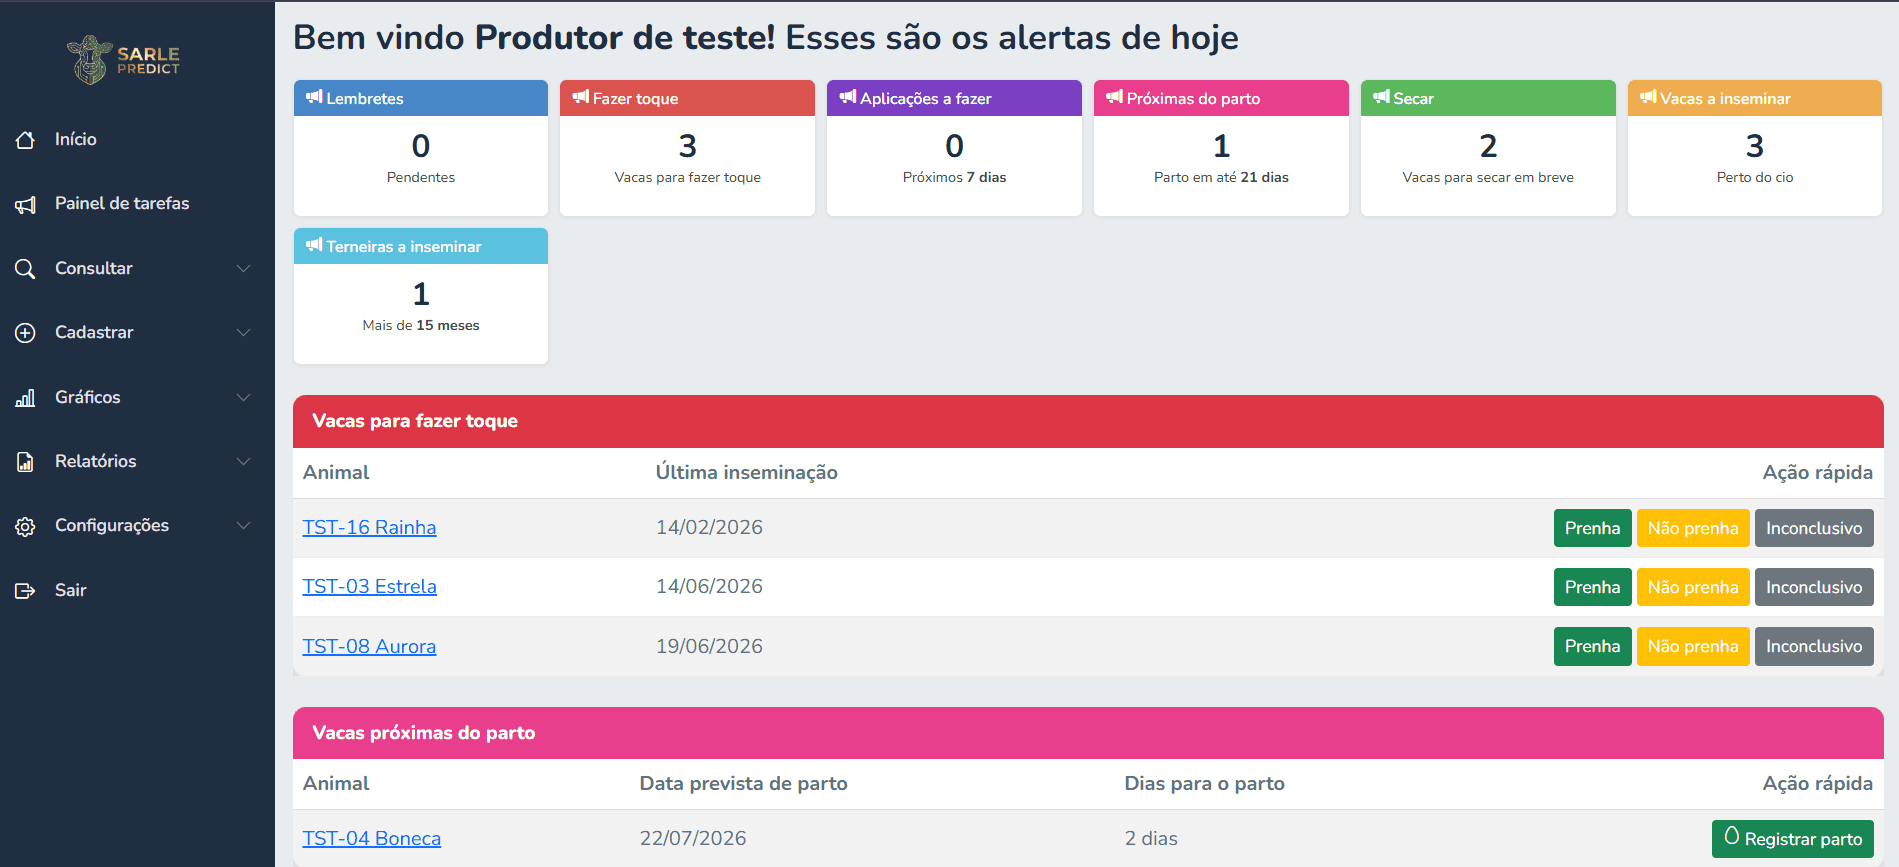Click the 19/06/2026 insemination date cell

tap(709, 646)
